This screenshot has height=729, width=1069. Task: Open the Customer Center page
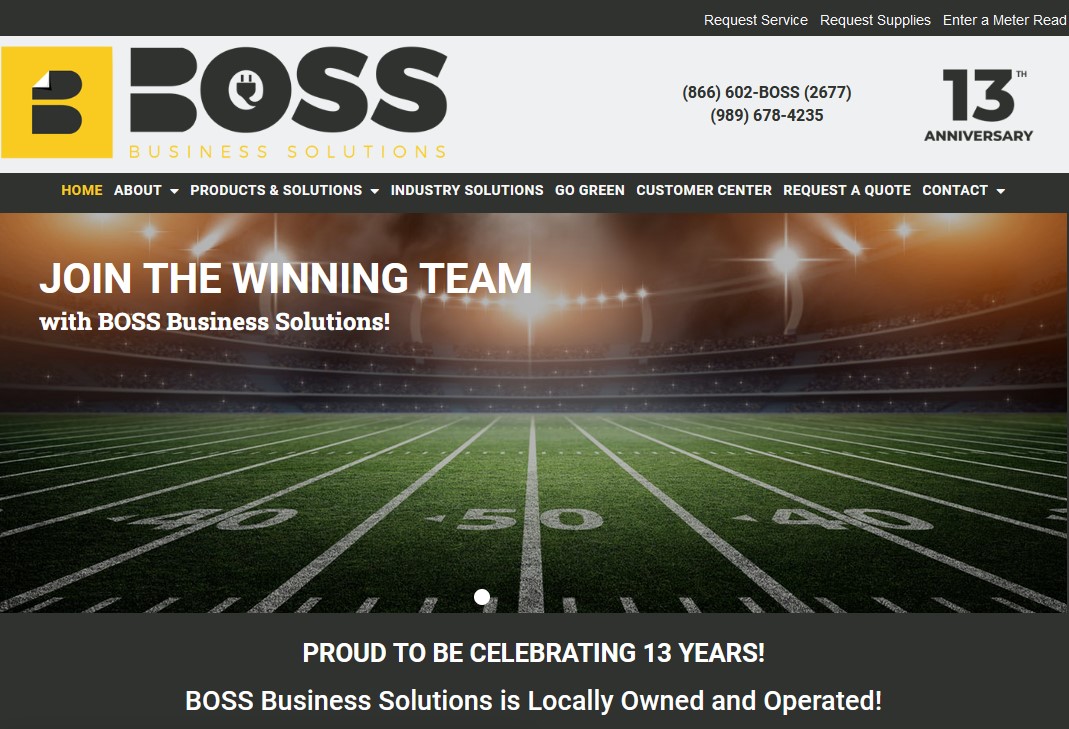704,190
